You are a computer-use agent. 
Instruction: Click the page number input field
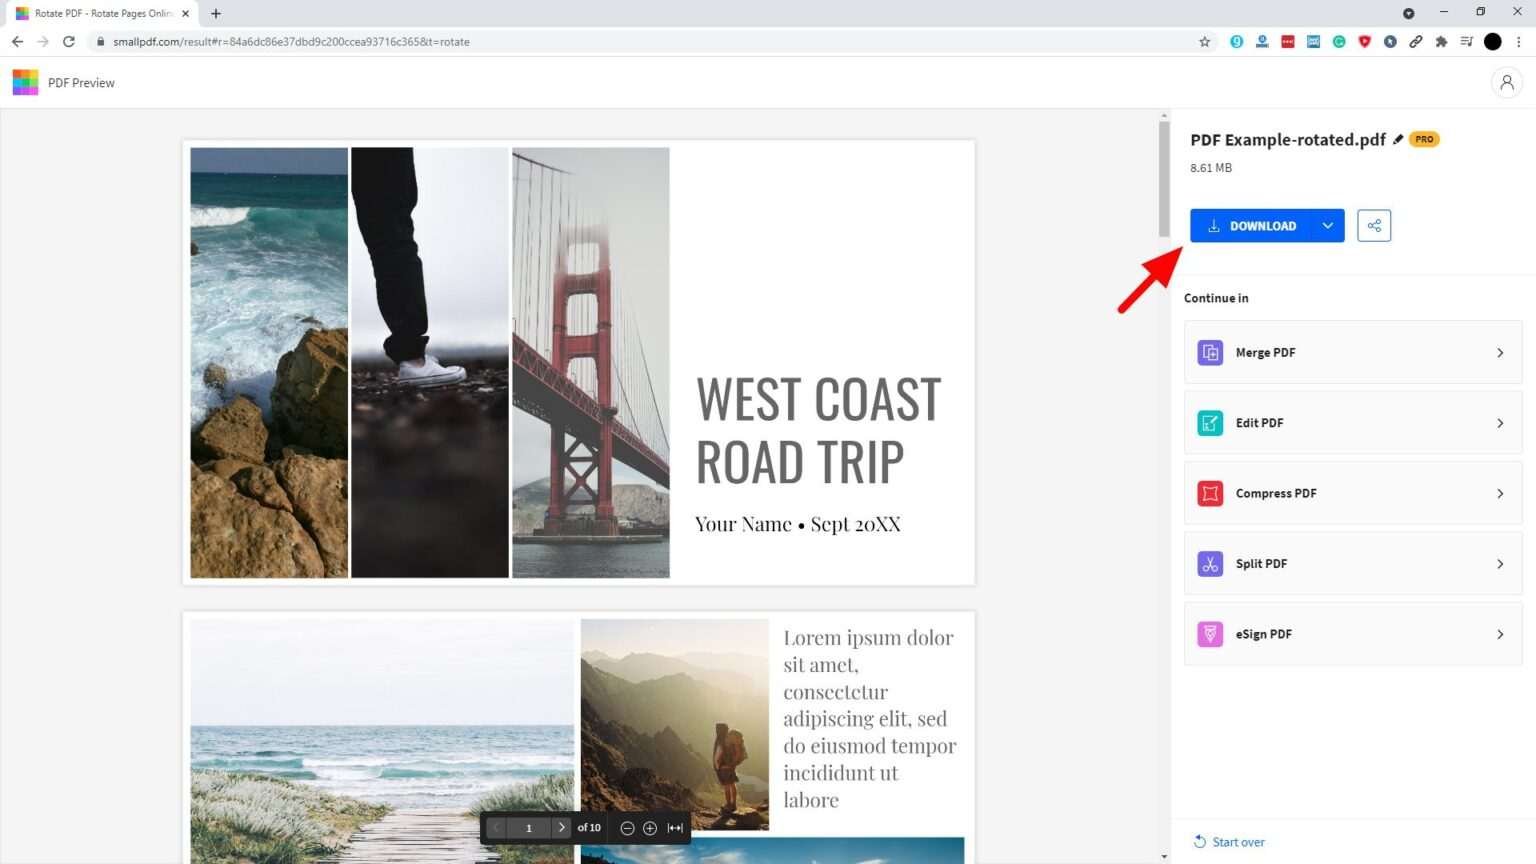tap(529, 828)
